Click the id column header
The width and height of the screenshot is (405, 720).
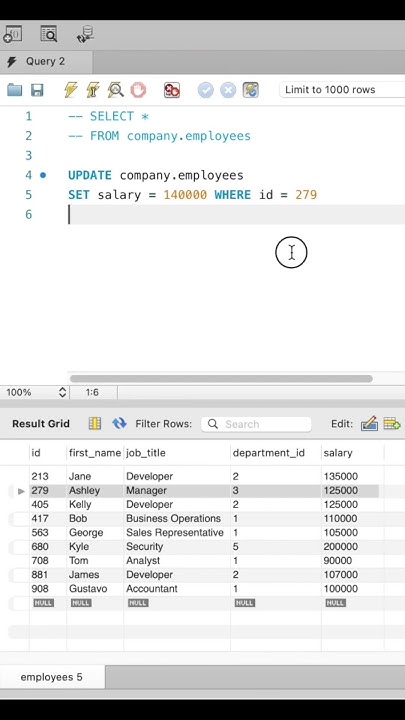tap(48, 453)
